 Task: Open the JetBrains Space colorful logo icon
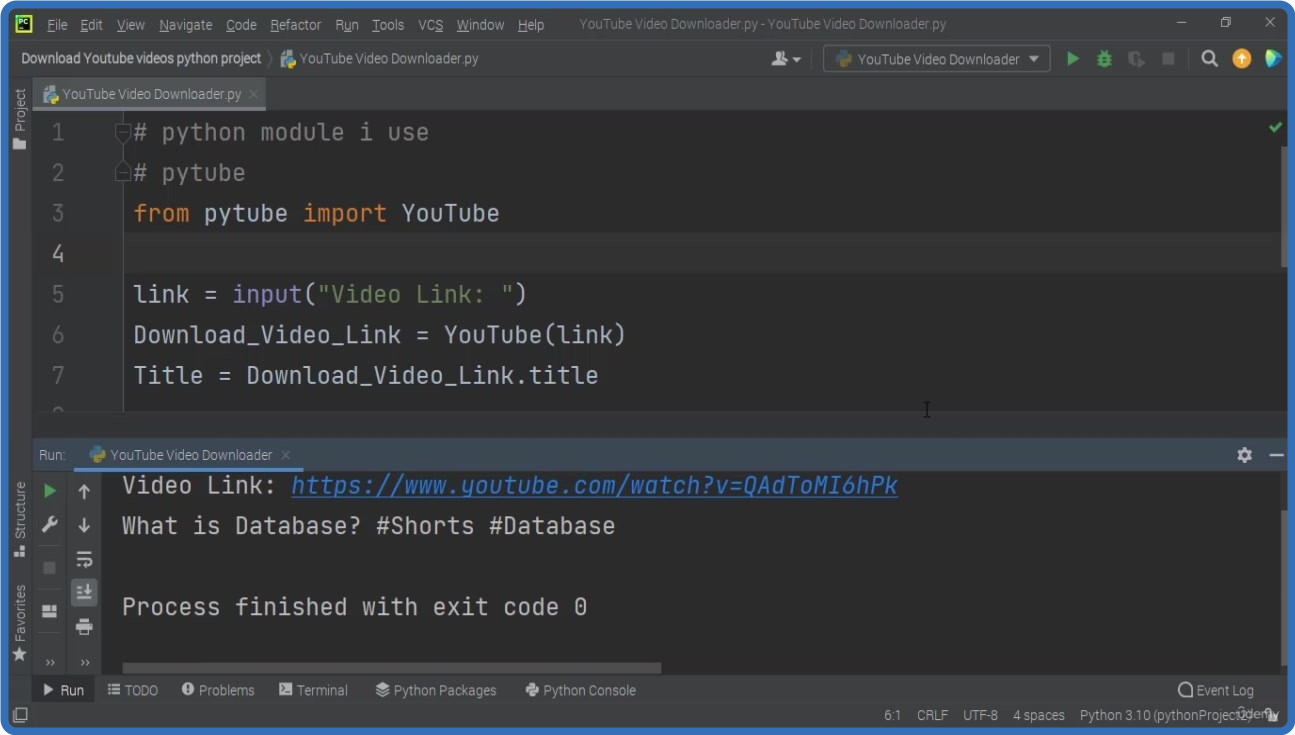click(x=1273, y=59)
